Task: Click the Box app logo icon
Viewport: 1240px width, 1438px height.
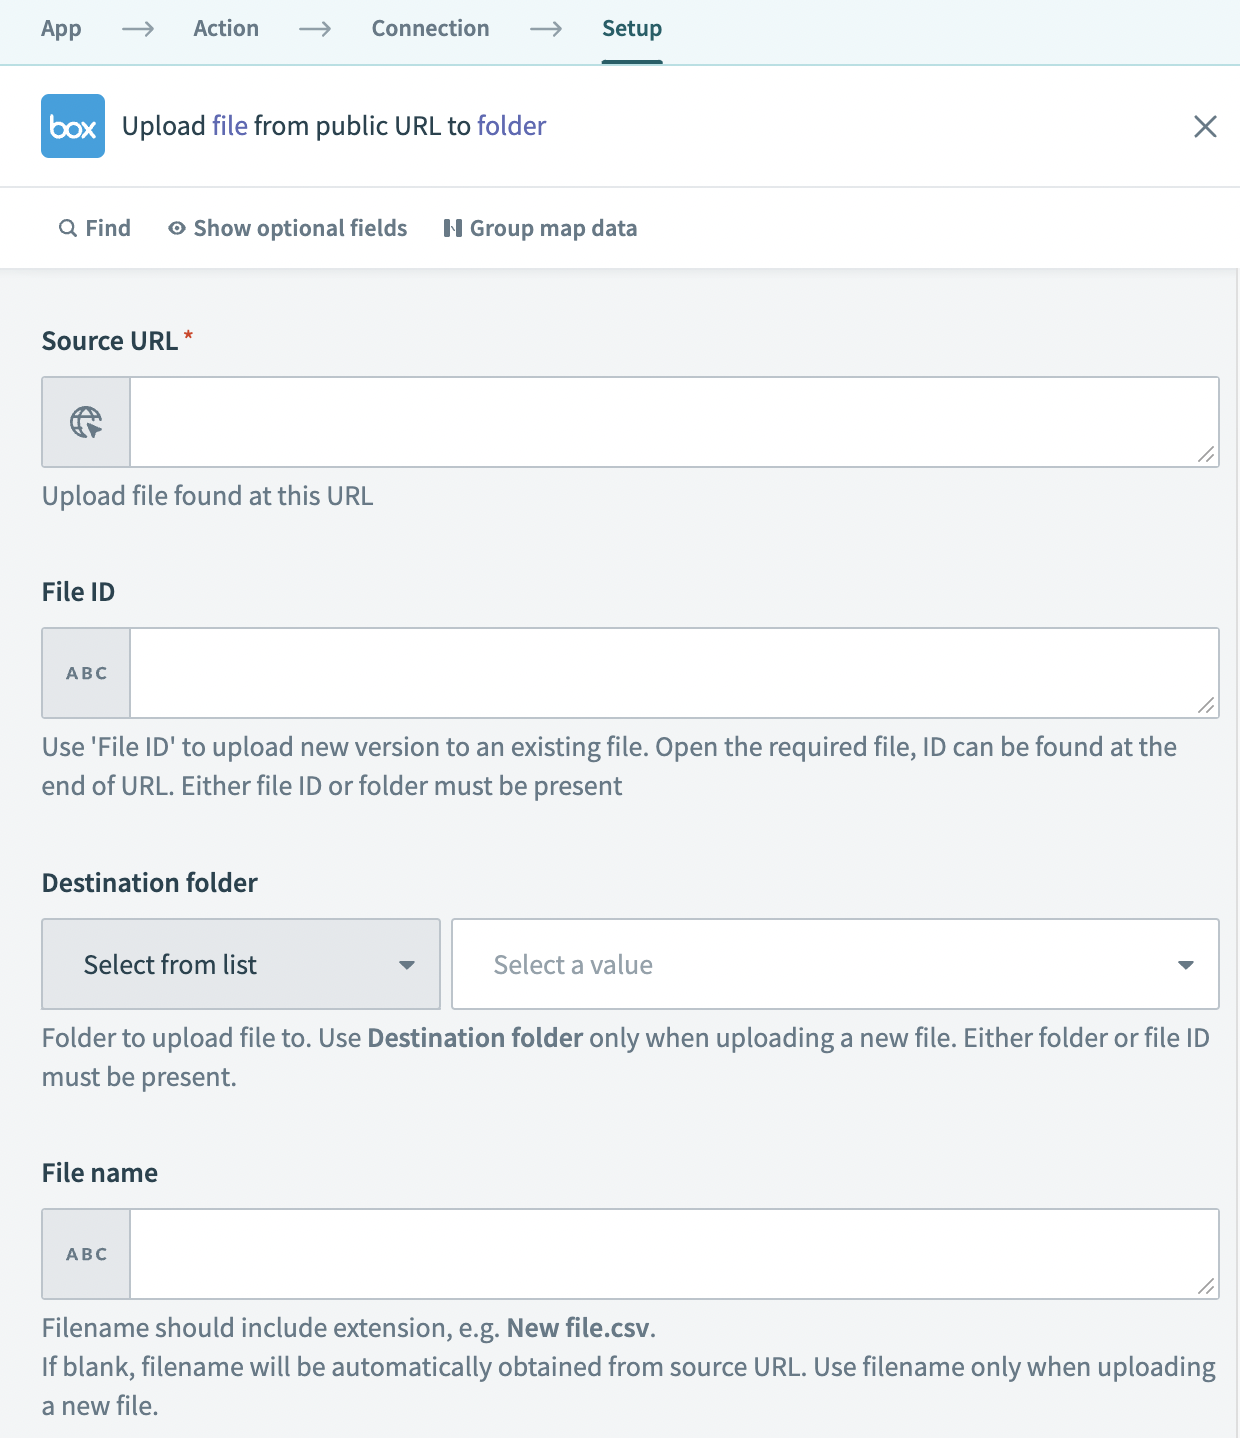Action: (73, 126)
